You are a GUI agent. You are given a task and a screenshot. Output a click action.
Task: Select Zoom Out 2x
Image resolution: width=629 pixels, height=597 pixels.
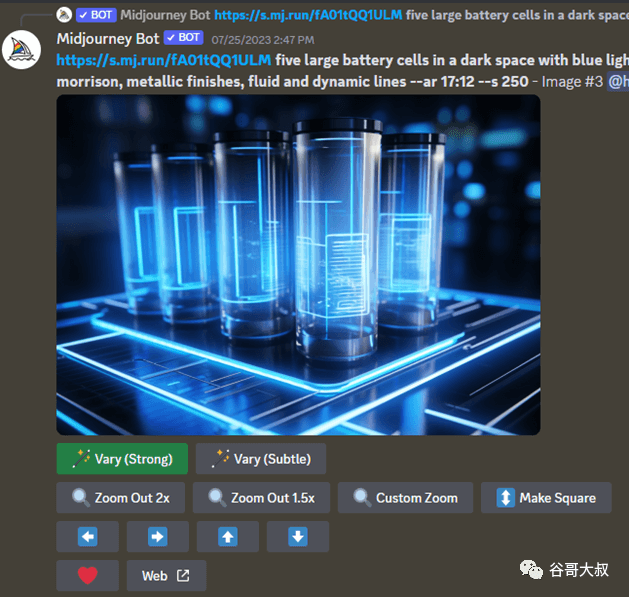(x=120, y=498)
